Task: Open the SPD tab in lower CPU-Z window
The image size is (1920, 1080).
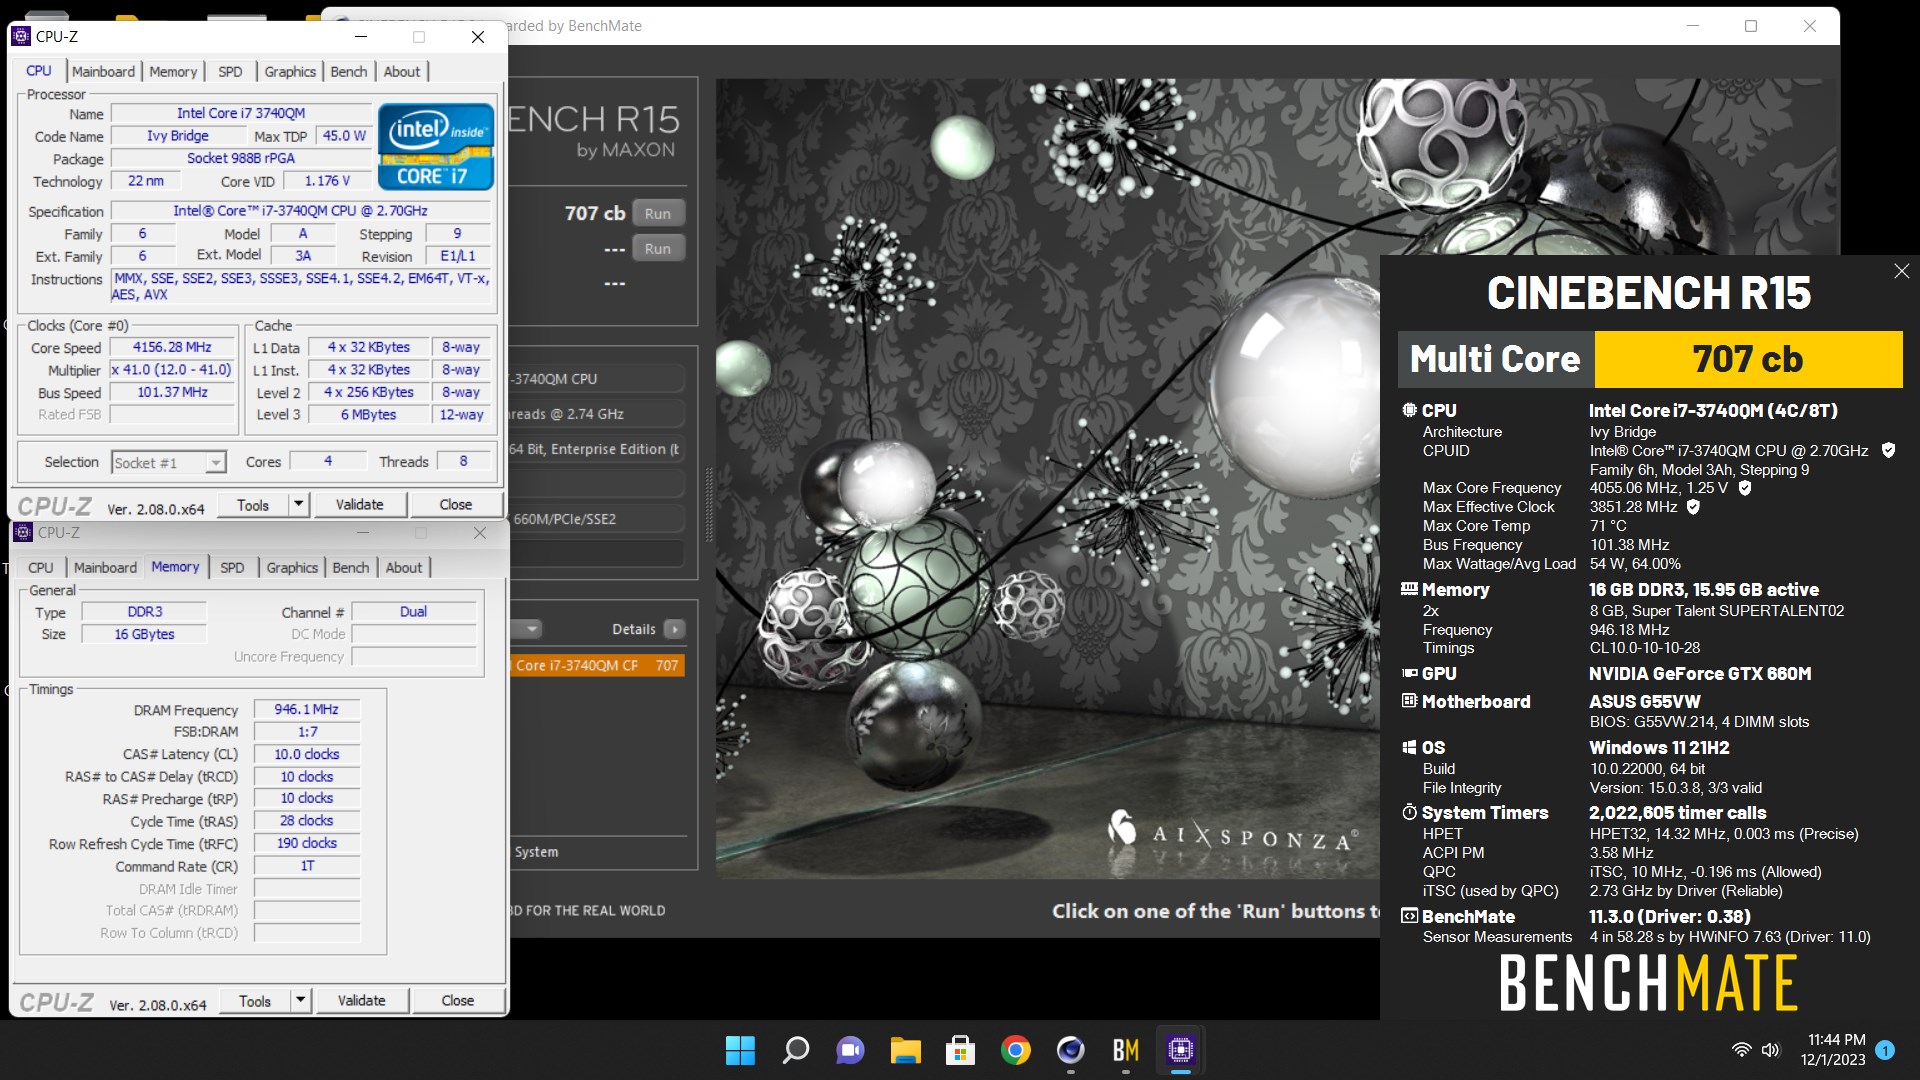Action: point(232,568)
